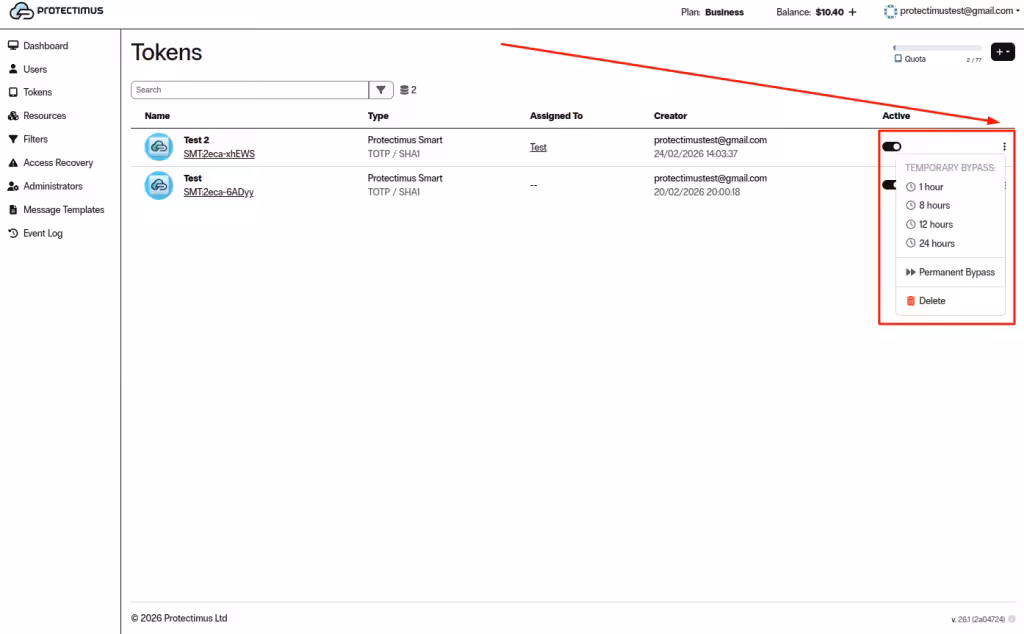This screenshot has height=634, width=1024.
Task: Click the fast-forward icon beside Permanent Bypass
Action: (910, 272)
